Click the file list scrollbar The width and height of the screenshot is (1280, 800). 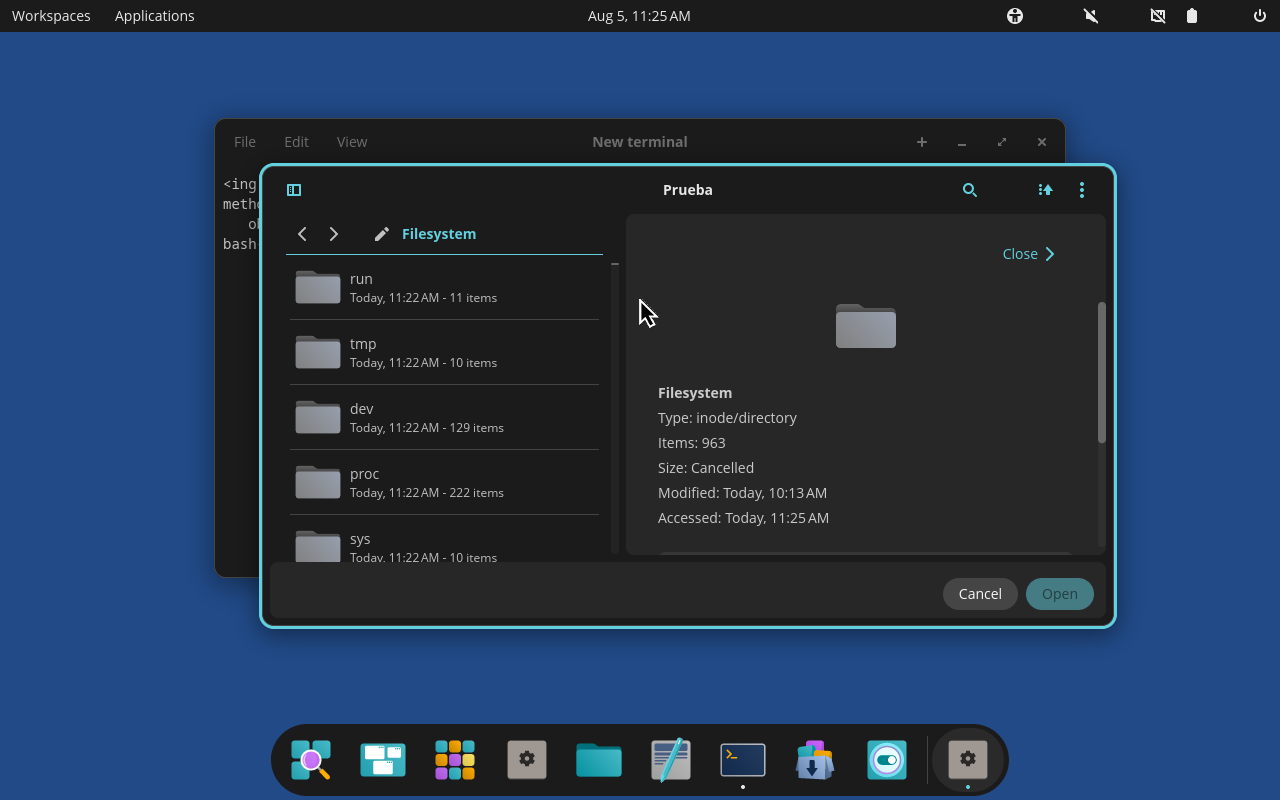click(x=615, y=408)
